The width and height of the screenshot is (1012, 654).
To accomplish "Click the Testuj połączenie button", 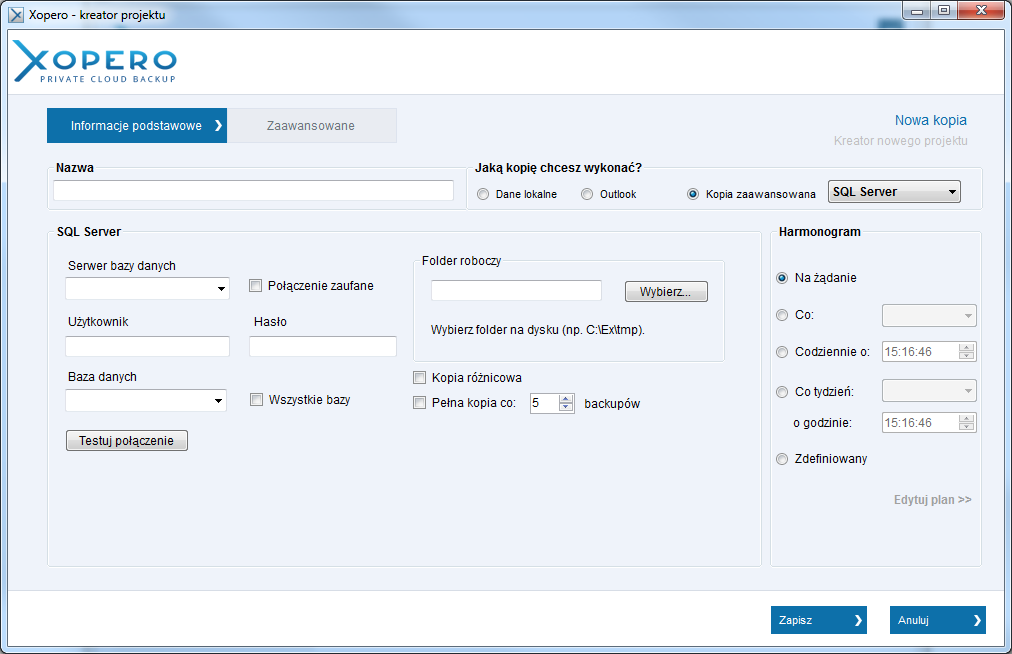I will (126, 440).
